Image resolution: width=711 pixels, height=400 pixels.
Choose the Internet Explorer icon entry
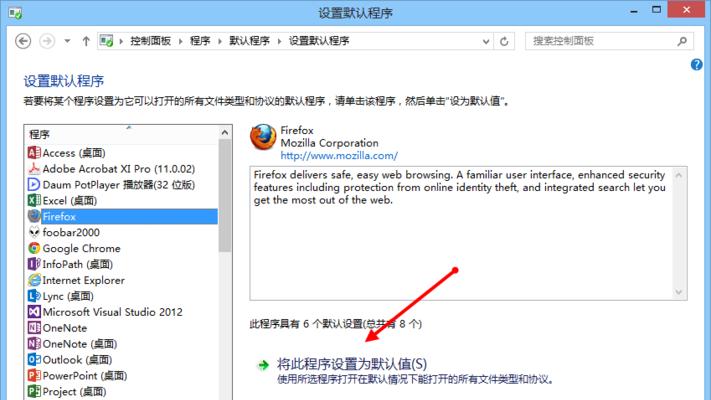point(34,280)
